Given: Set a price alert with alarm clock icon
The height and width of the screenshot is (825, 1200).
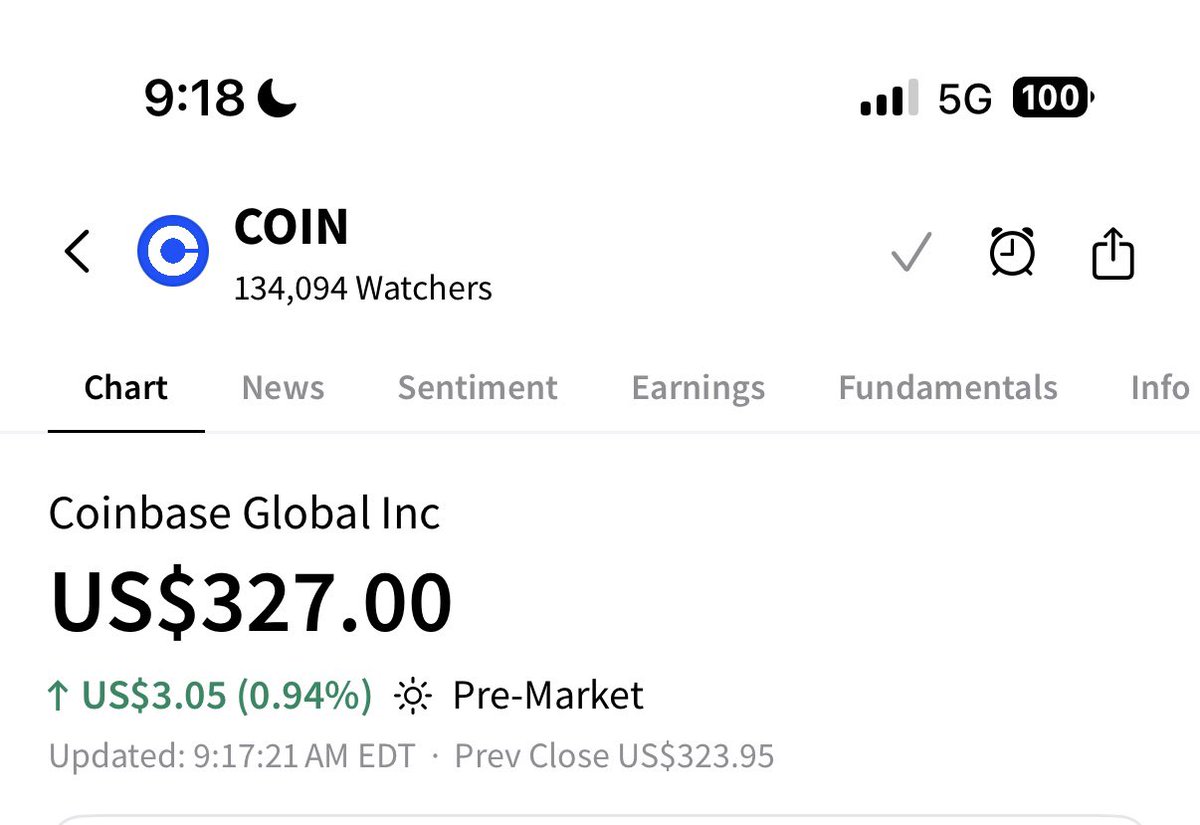Looking at the screenshot, I should (1012, 252).
